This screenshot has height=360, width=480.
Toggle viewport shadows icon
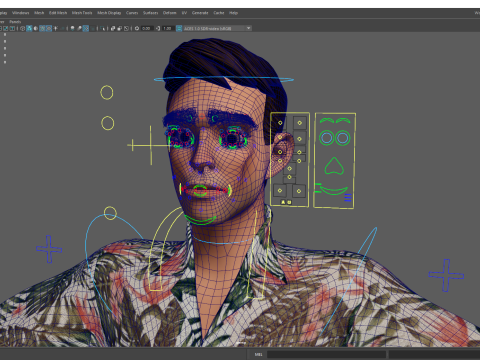62,28
